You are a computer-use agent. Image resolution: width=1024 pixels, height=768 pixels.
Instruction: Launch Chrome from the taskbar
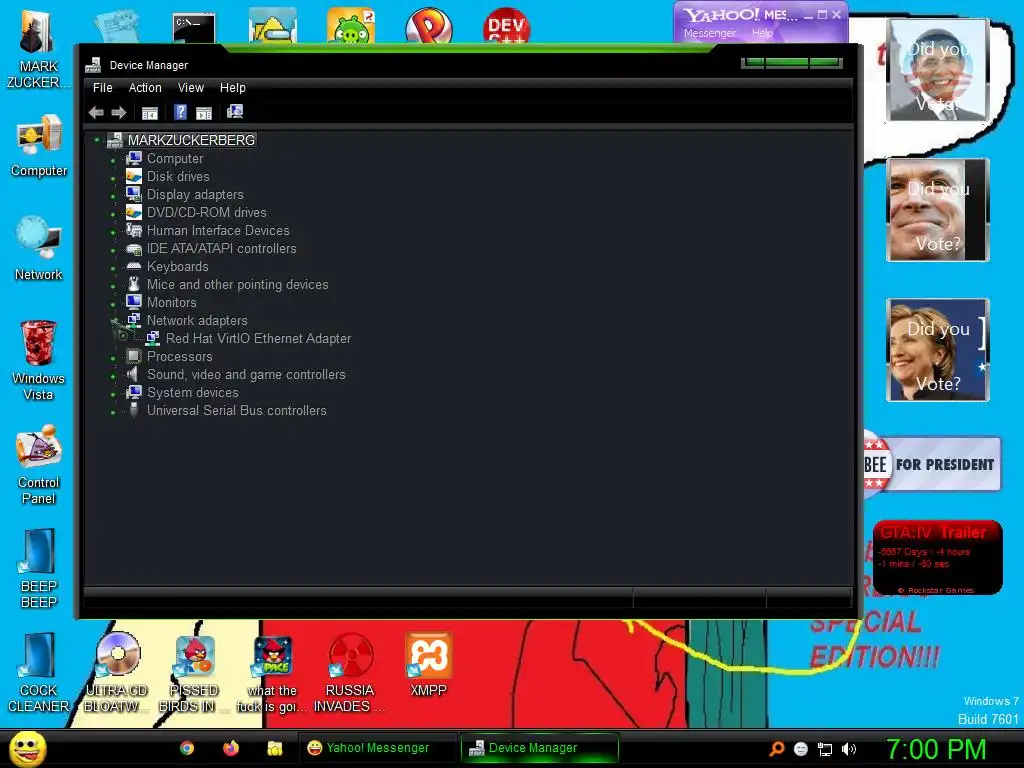tap(187, 748)
